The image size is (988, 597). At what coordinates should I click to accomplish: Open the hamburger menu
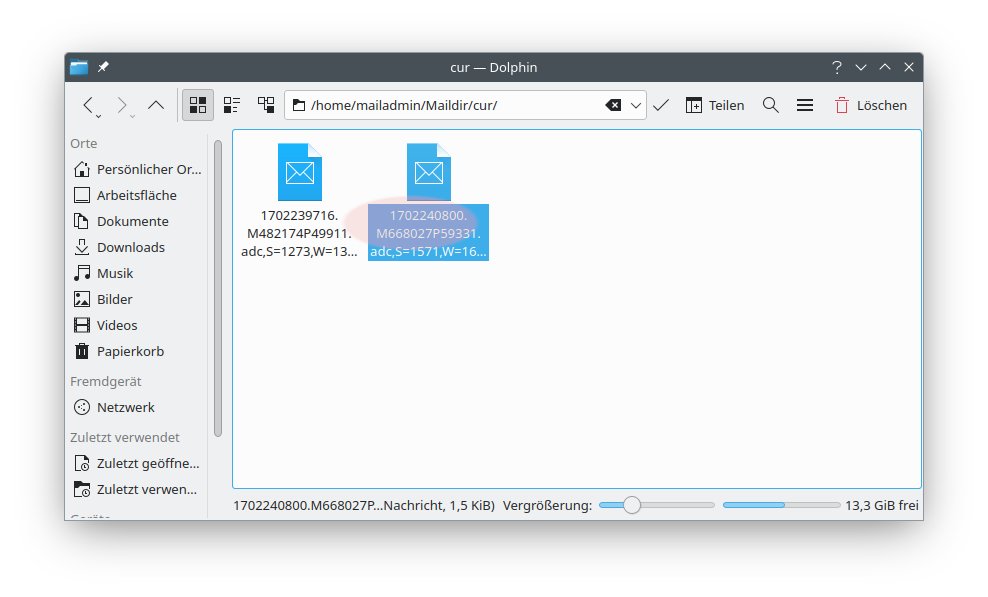pyautogui.click(x=804, y=105)
